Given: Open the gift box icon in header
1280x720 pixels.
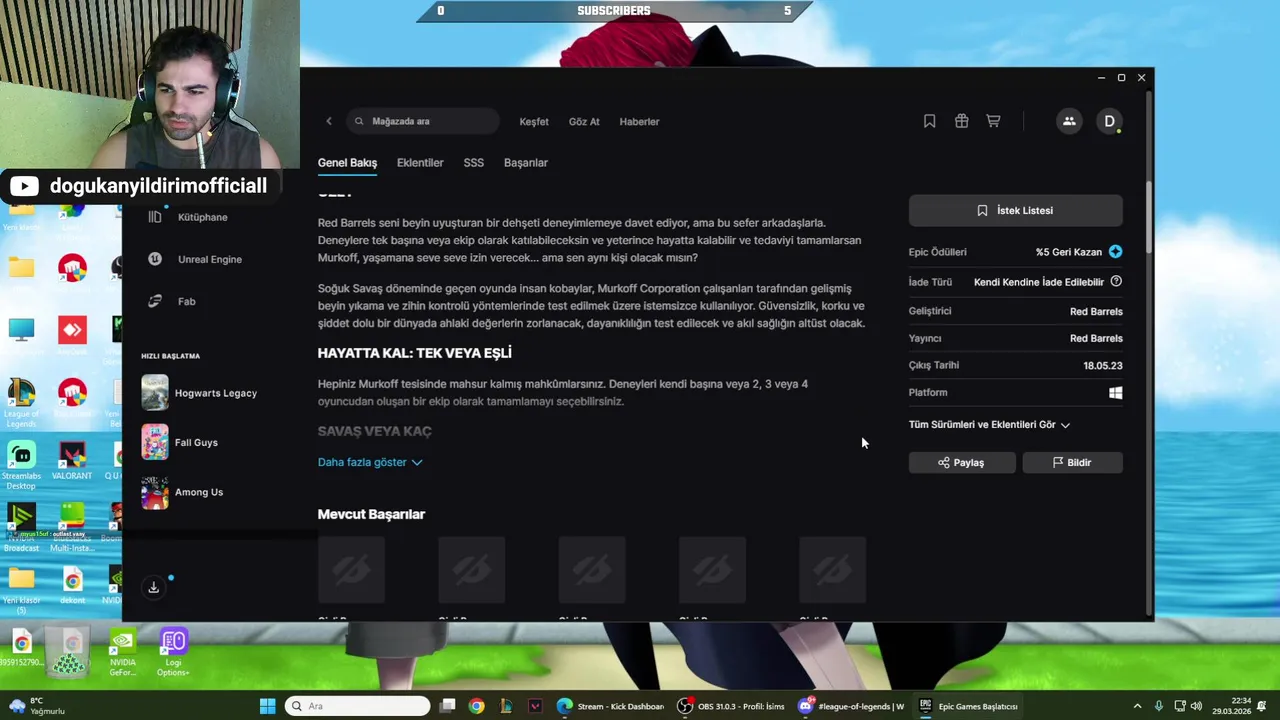Looking at the screenshot, I should coord(961,121).
